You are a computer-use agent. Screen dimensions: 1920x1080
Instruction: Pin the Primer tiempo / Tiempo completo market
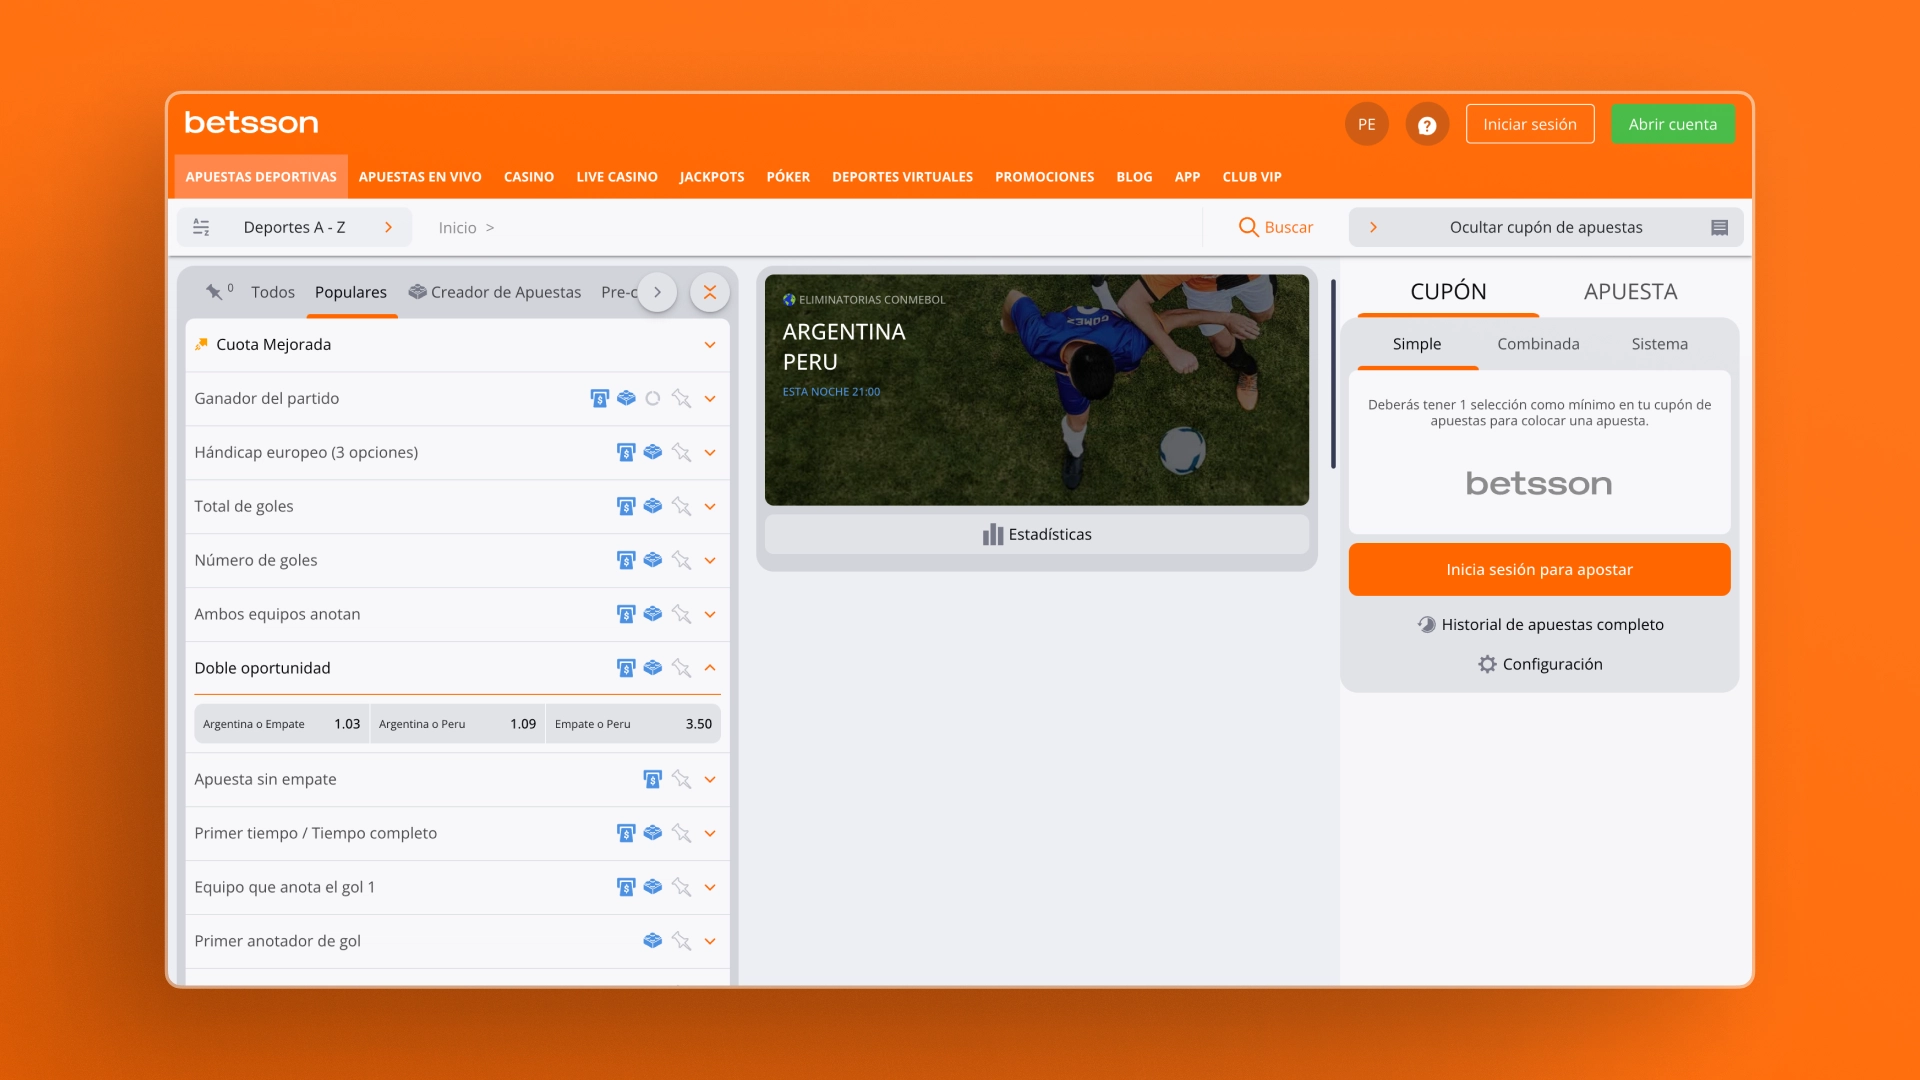point(681,833)
